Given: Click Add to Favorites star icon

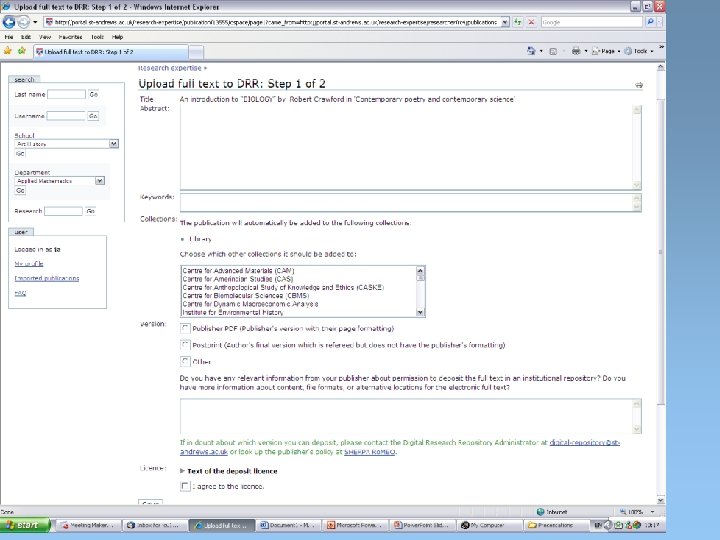Looking at the screenshot, I should point(22,51).
